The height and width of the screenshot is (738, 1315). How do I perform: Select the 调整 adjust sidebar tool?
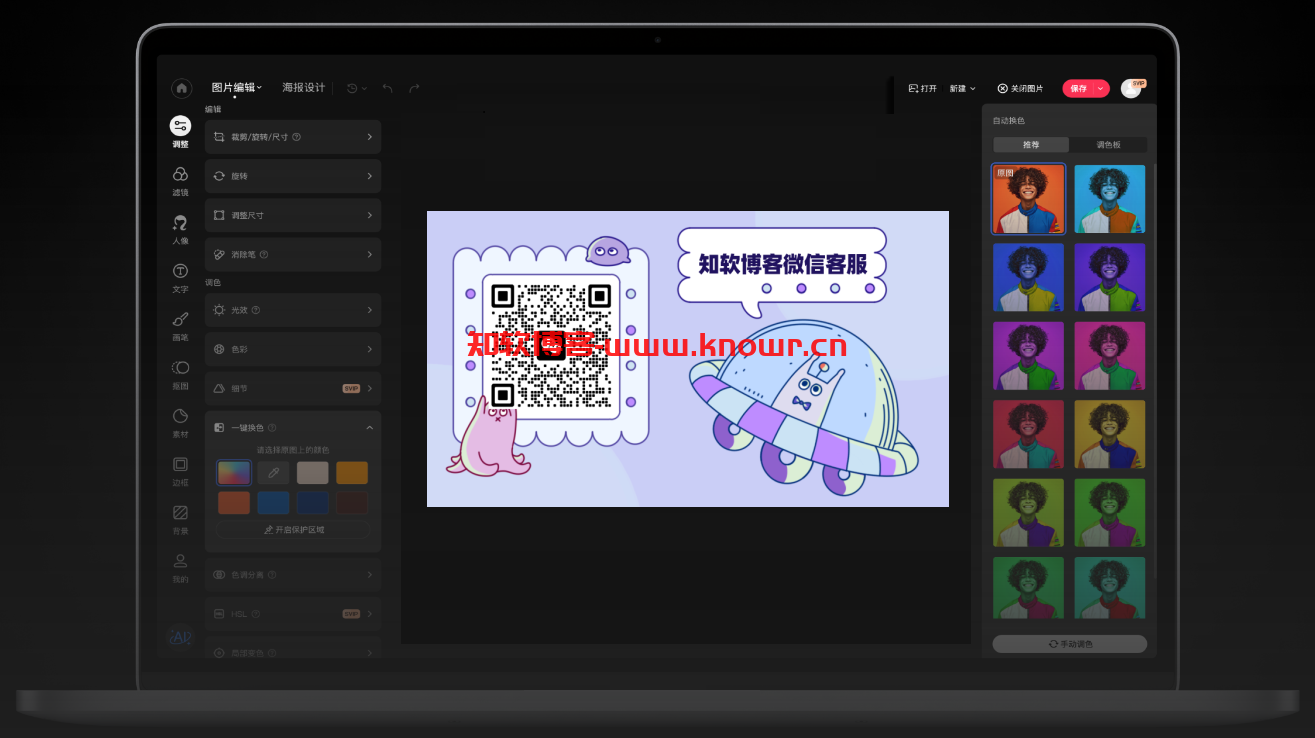(180, 131)
